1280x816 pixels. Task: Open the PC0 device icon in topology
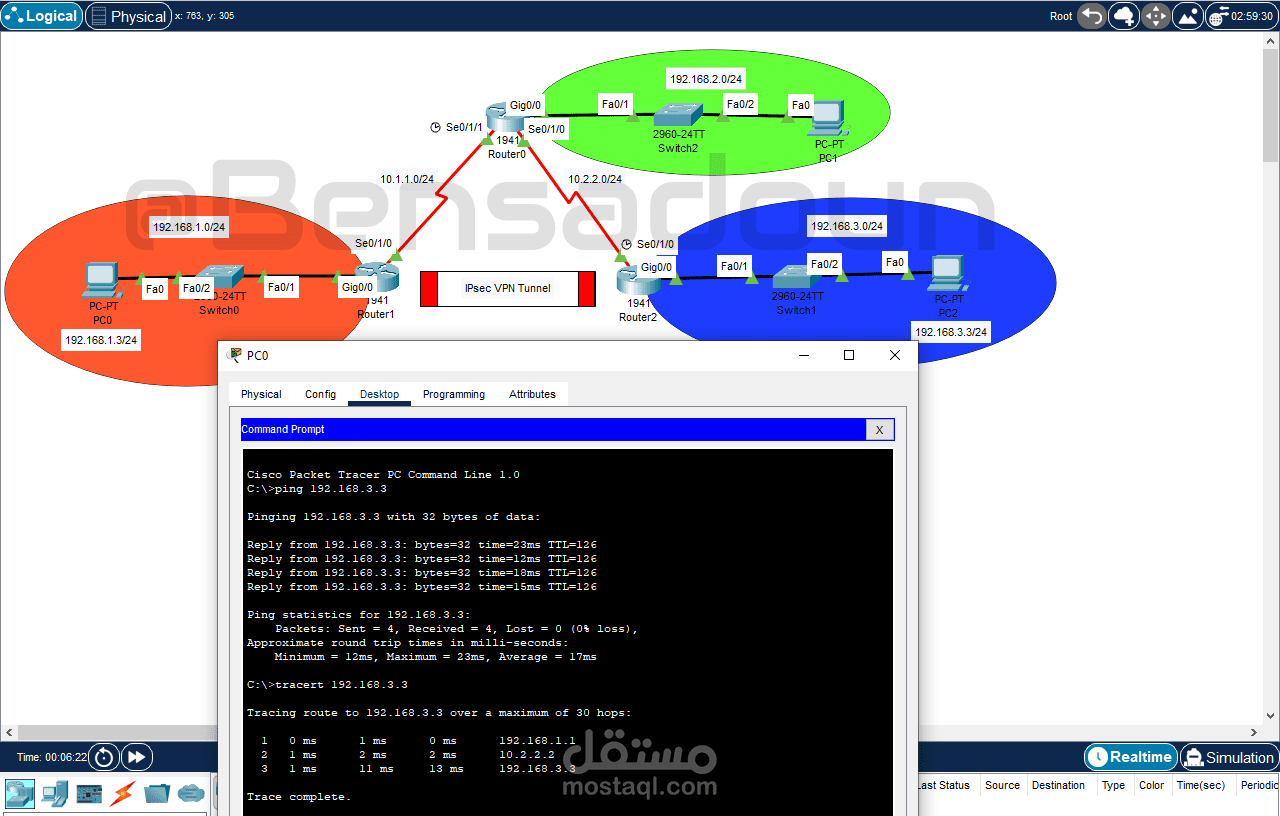click(x=102, y=280)
